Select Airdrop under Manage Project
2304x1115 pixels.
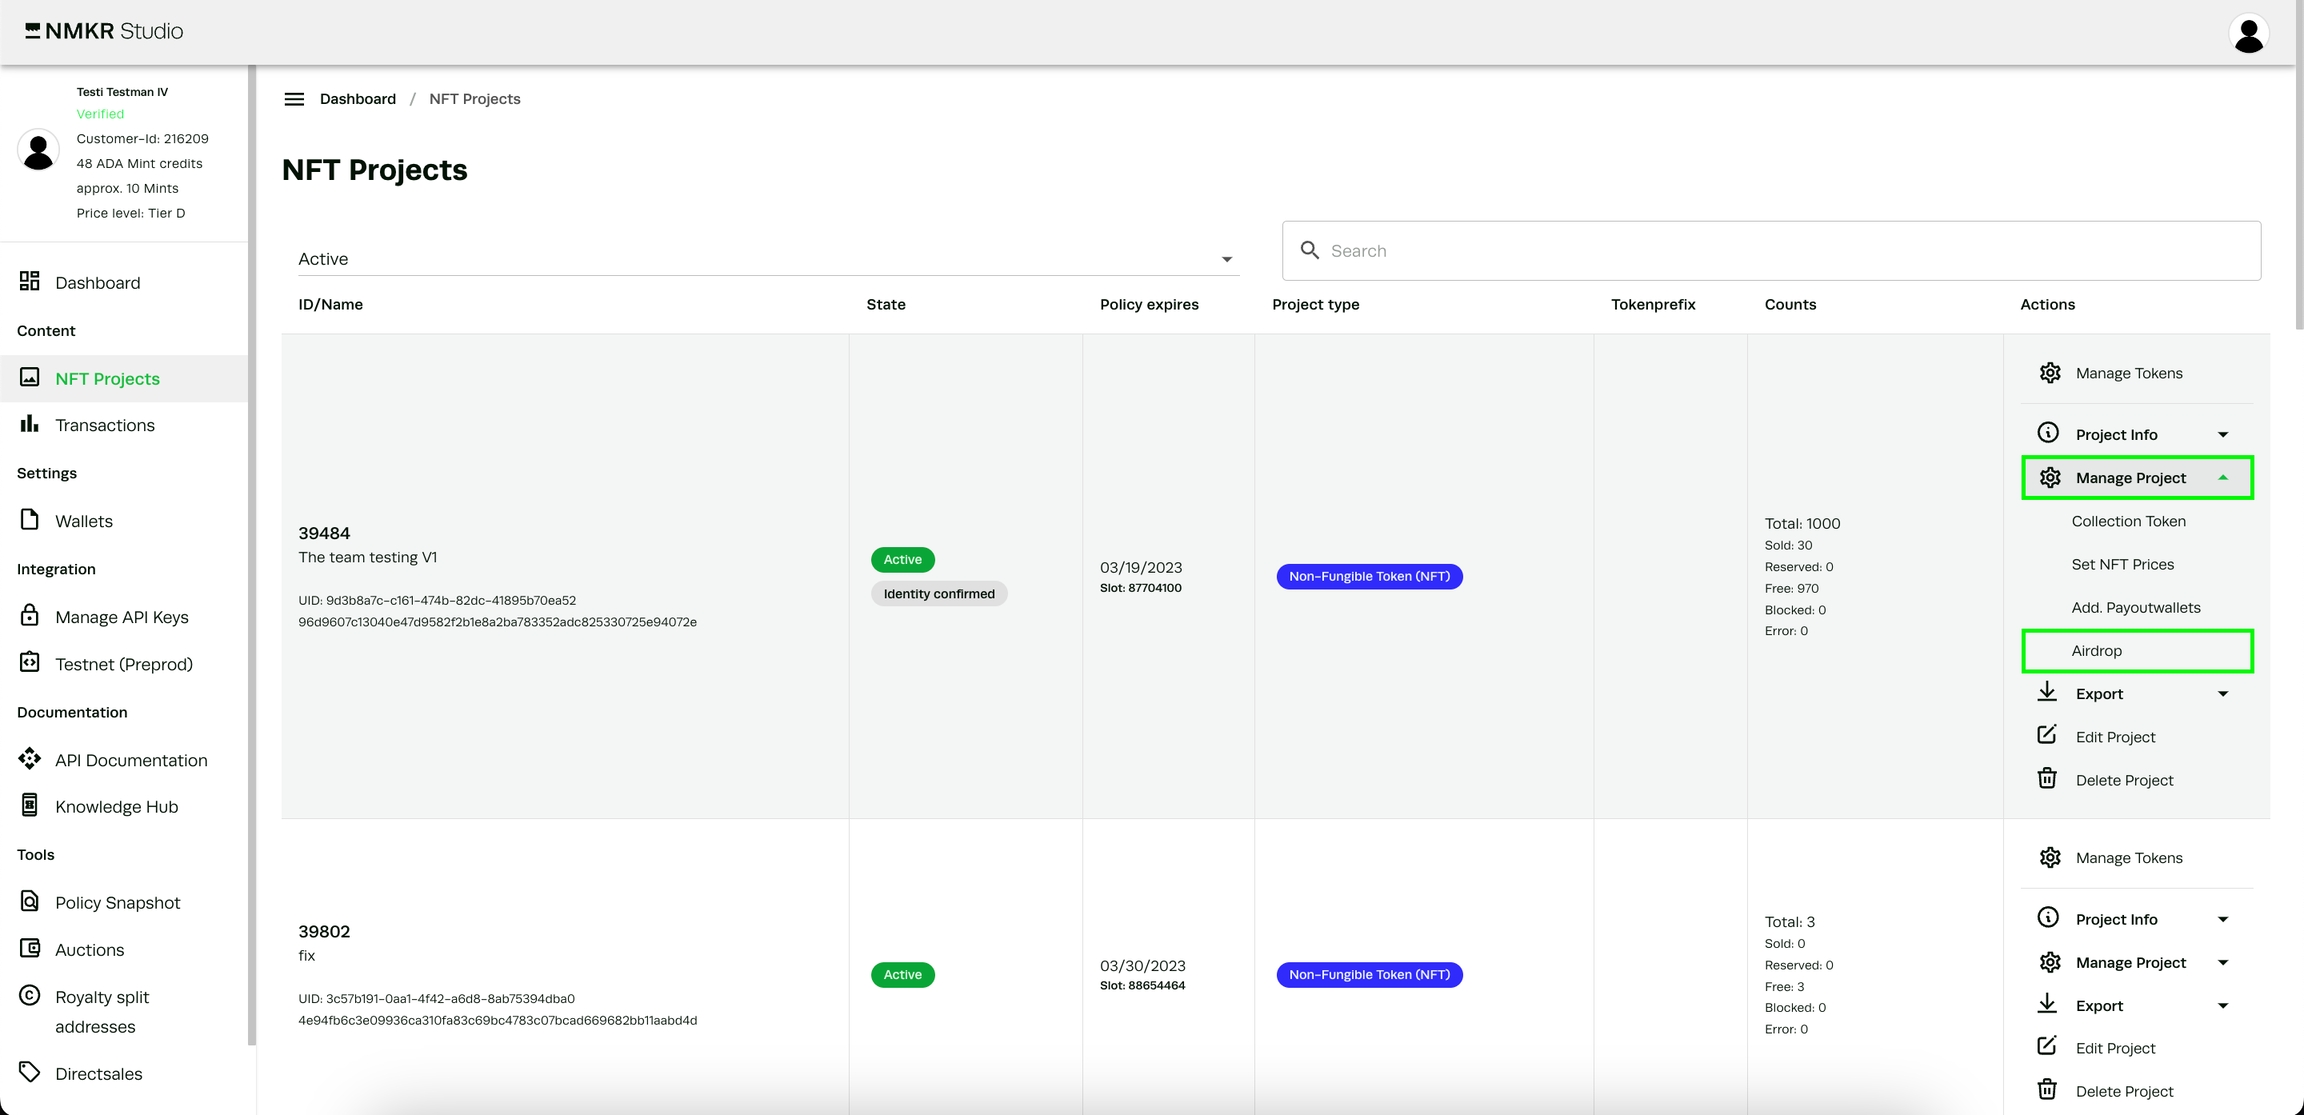[x=2097, y=651]
